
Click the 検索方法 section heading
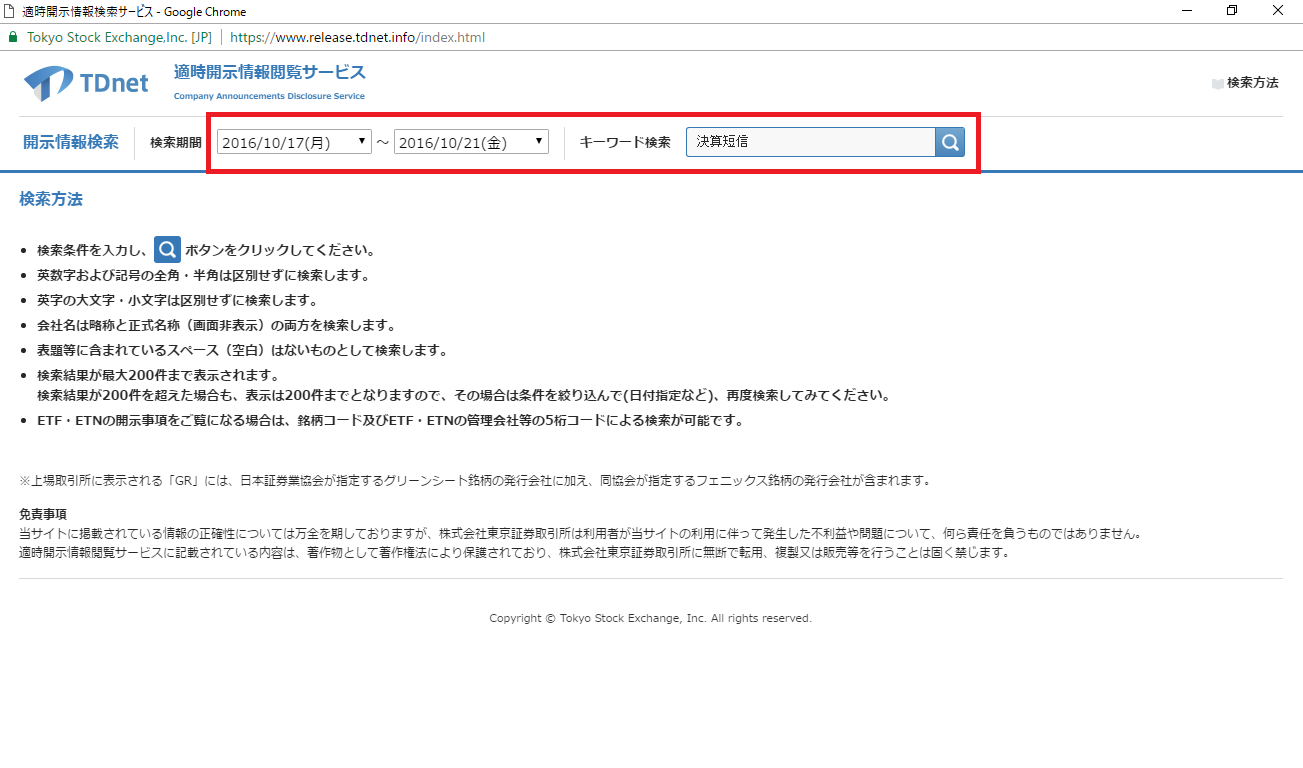51,199
